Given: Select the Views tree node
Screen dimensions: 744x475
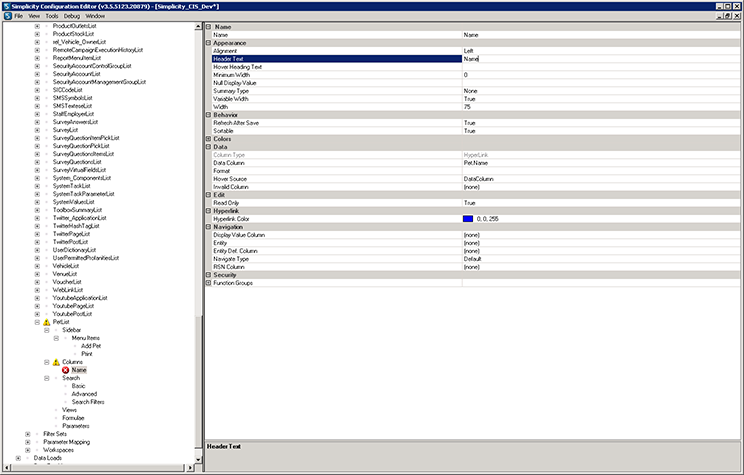Looking at the screenshot, I should point(69,410).
